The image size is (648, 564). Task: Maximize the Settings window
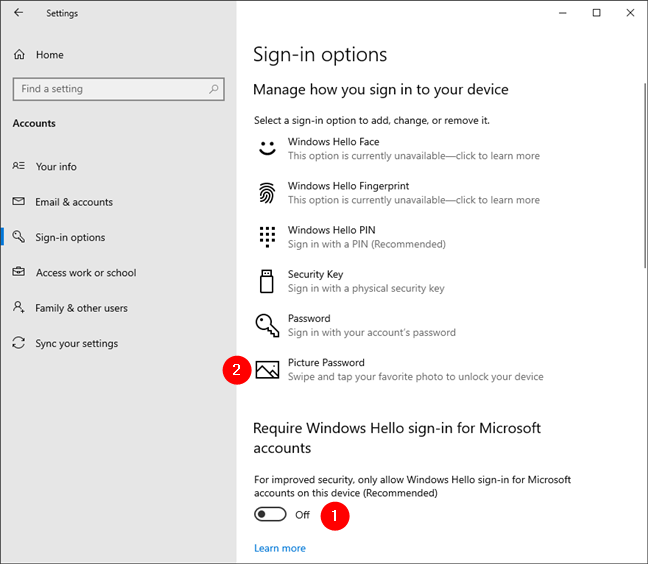596,13
